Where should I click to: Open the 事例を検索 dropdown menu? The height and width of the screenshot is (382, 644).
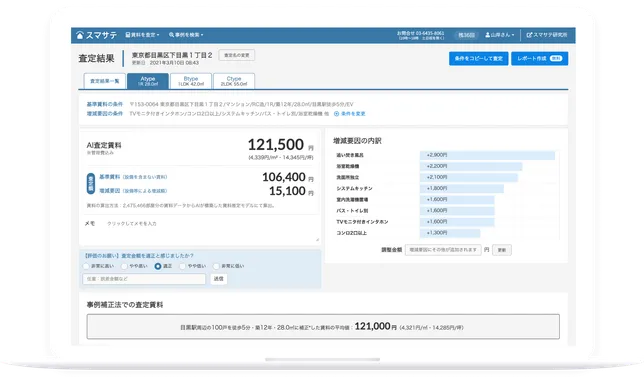[x=186, y=35]
